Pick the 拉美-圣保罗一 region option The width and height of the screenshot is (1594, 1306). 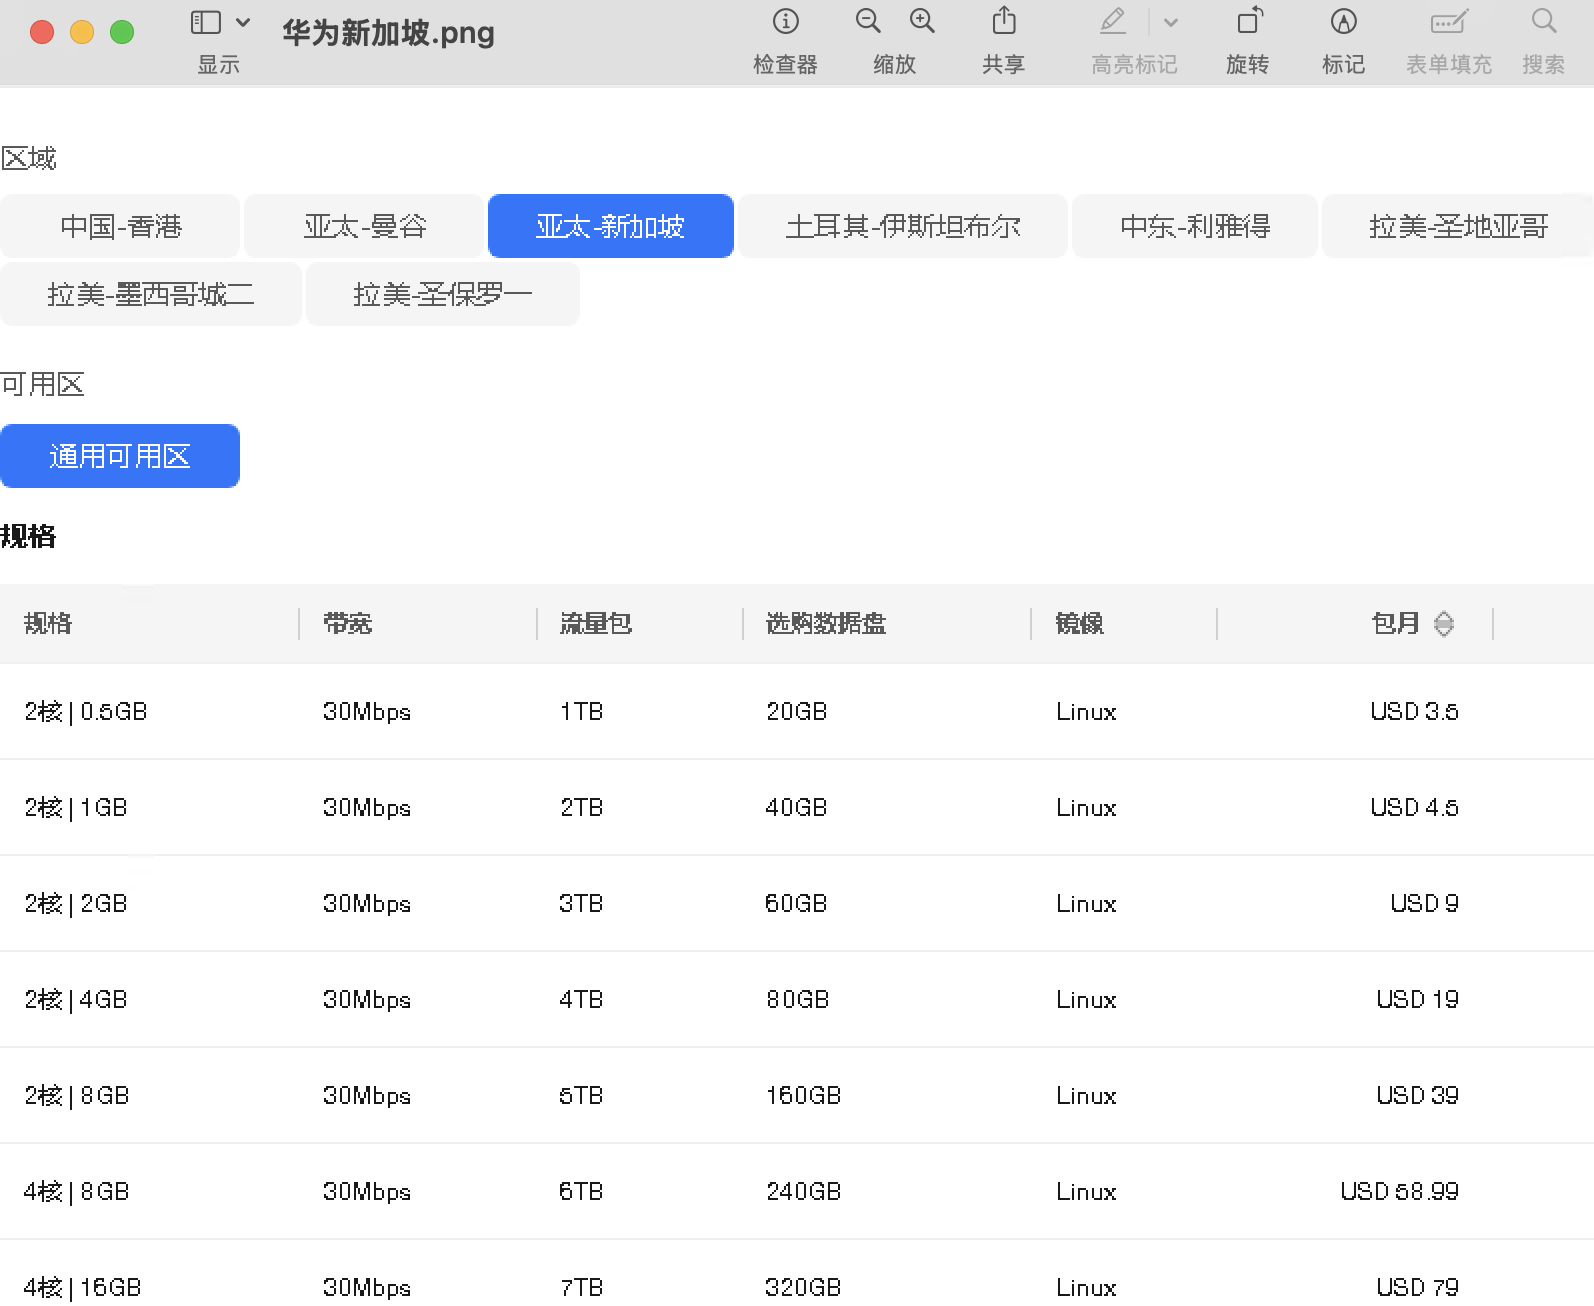coord(442,295)
